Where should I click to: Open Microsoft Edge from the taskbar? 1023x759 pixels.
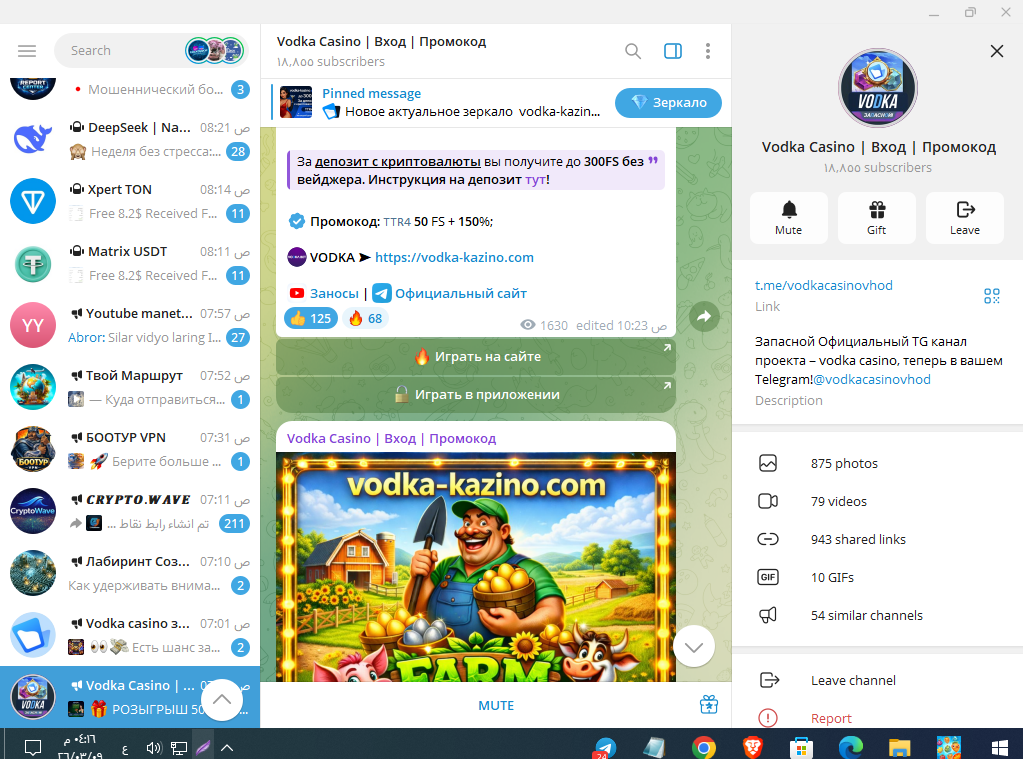point(850,747)
